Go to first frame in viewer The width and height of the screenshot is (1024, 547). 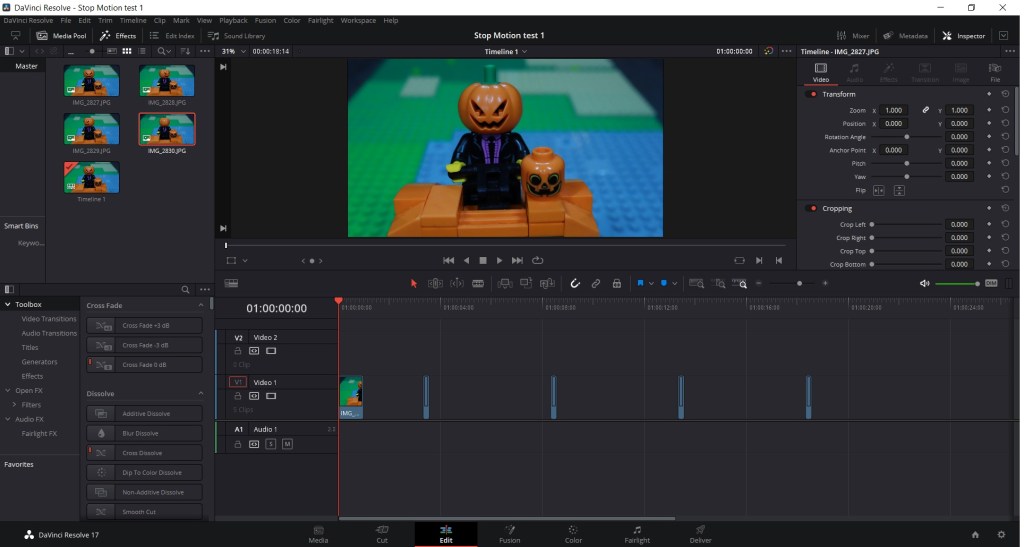coord(449,260)
